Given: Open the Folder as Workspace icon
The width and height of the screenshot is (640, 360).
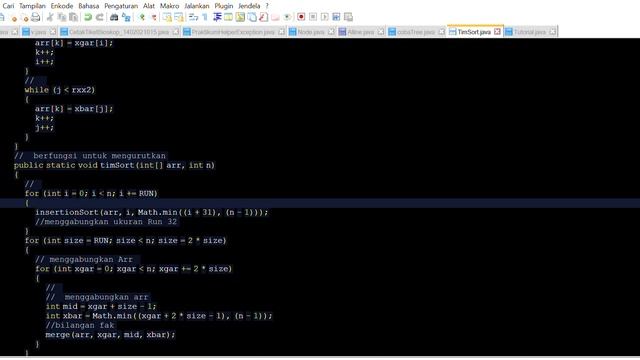Looking at the screenshot, I should point(276,17).
